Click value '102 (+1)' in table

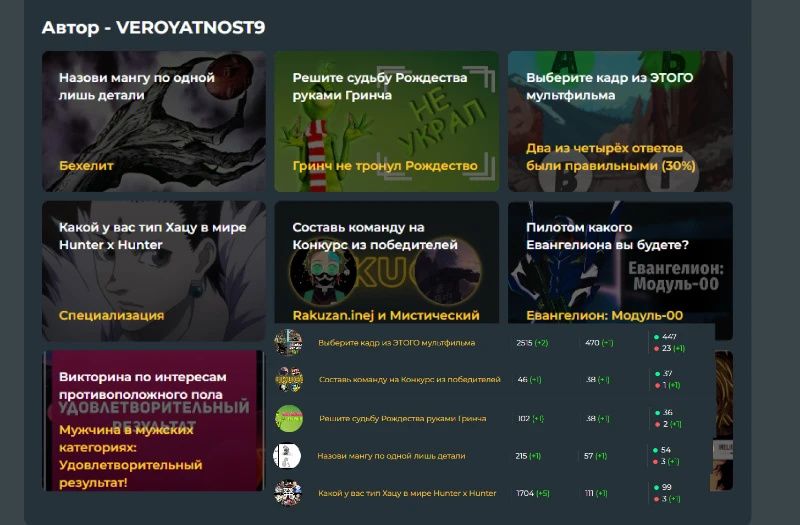point(531,418)
